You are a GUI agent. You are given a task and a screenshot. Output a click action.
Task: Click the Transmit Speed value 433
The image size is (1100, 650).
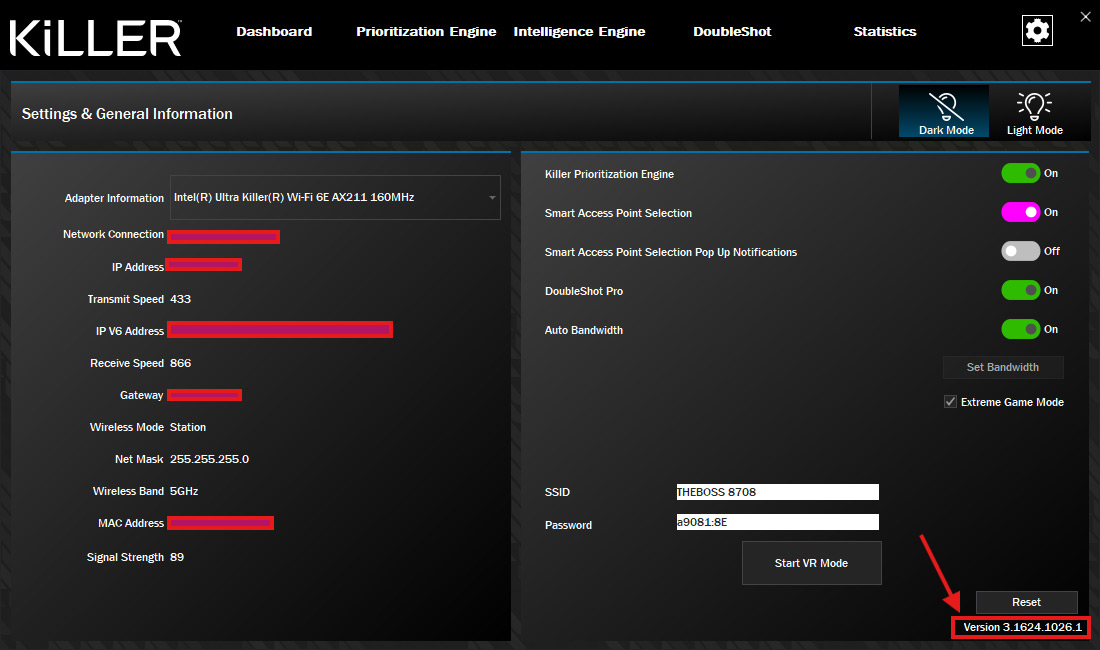[x=180, y=299]
